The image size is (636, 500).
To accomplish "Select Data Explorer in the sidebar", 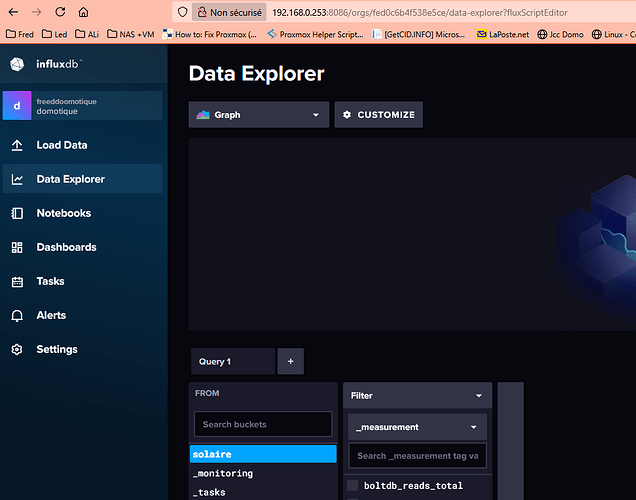I will (x=82, y=179).
